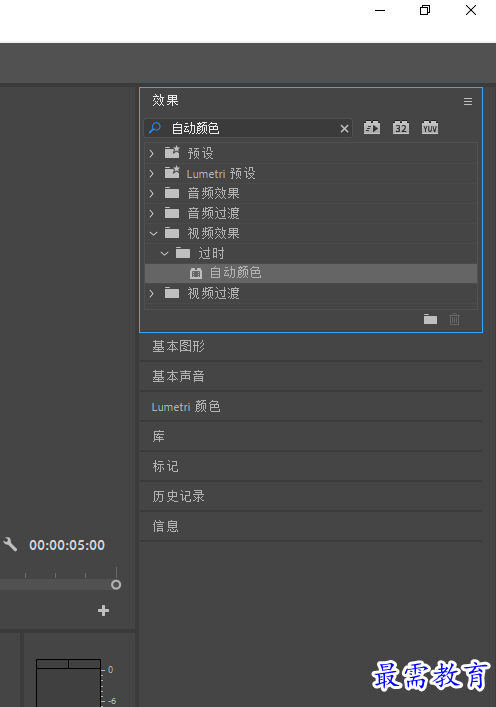Image resolution: width=496 pixels, height=707 pixels.
Task: Minimize the application window
Action: [380, 10]
